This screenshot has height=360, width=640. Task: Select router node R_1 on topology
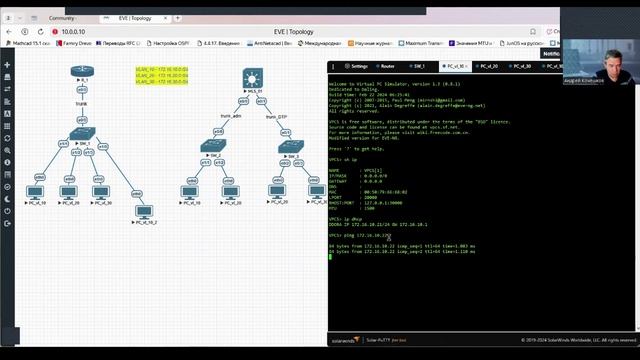(x=82, y=71)
